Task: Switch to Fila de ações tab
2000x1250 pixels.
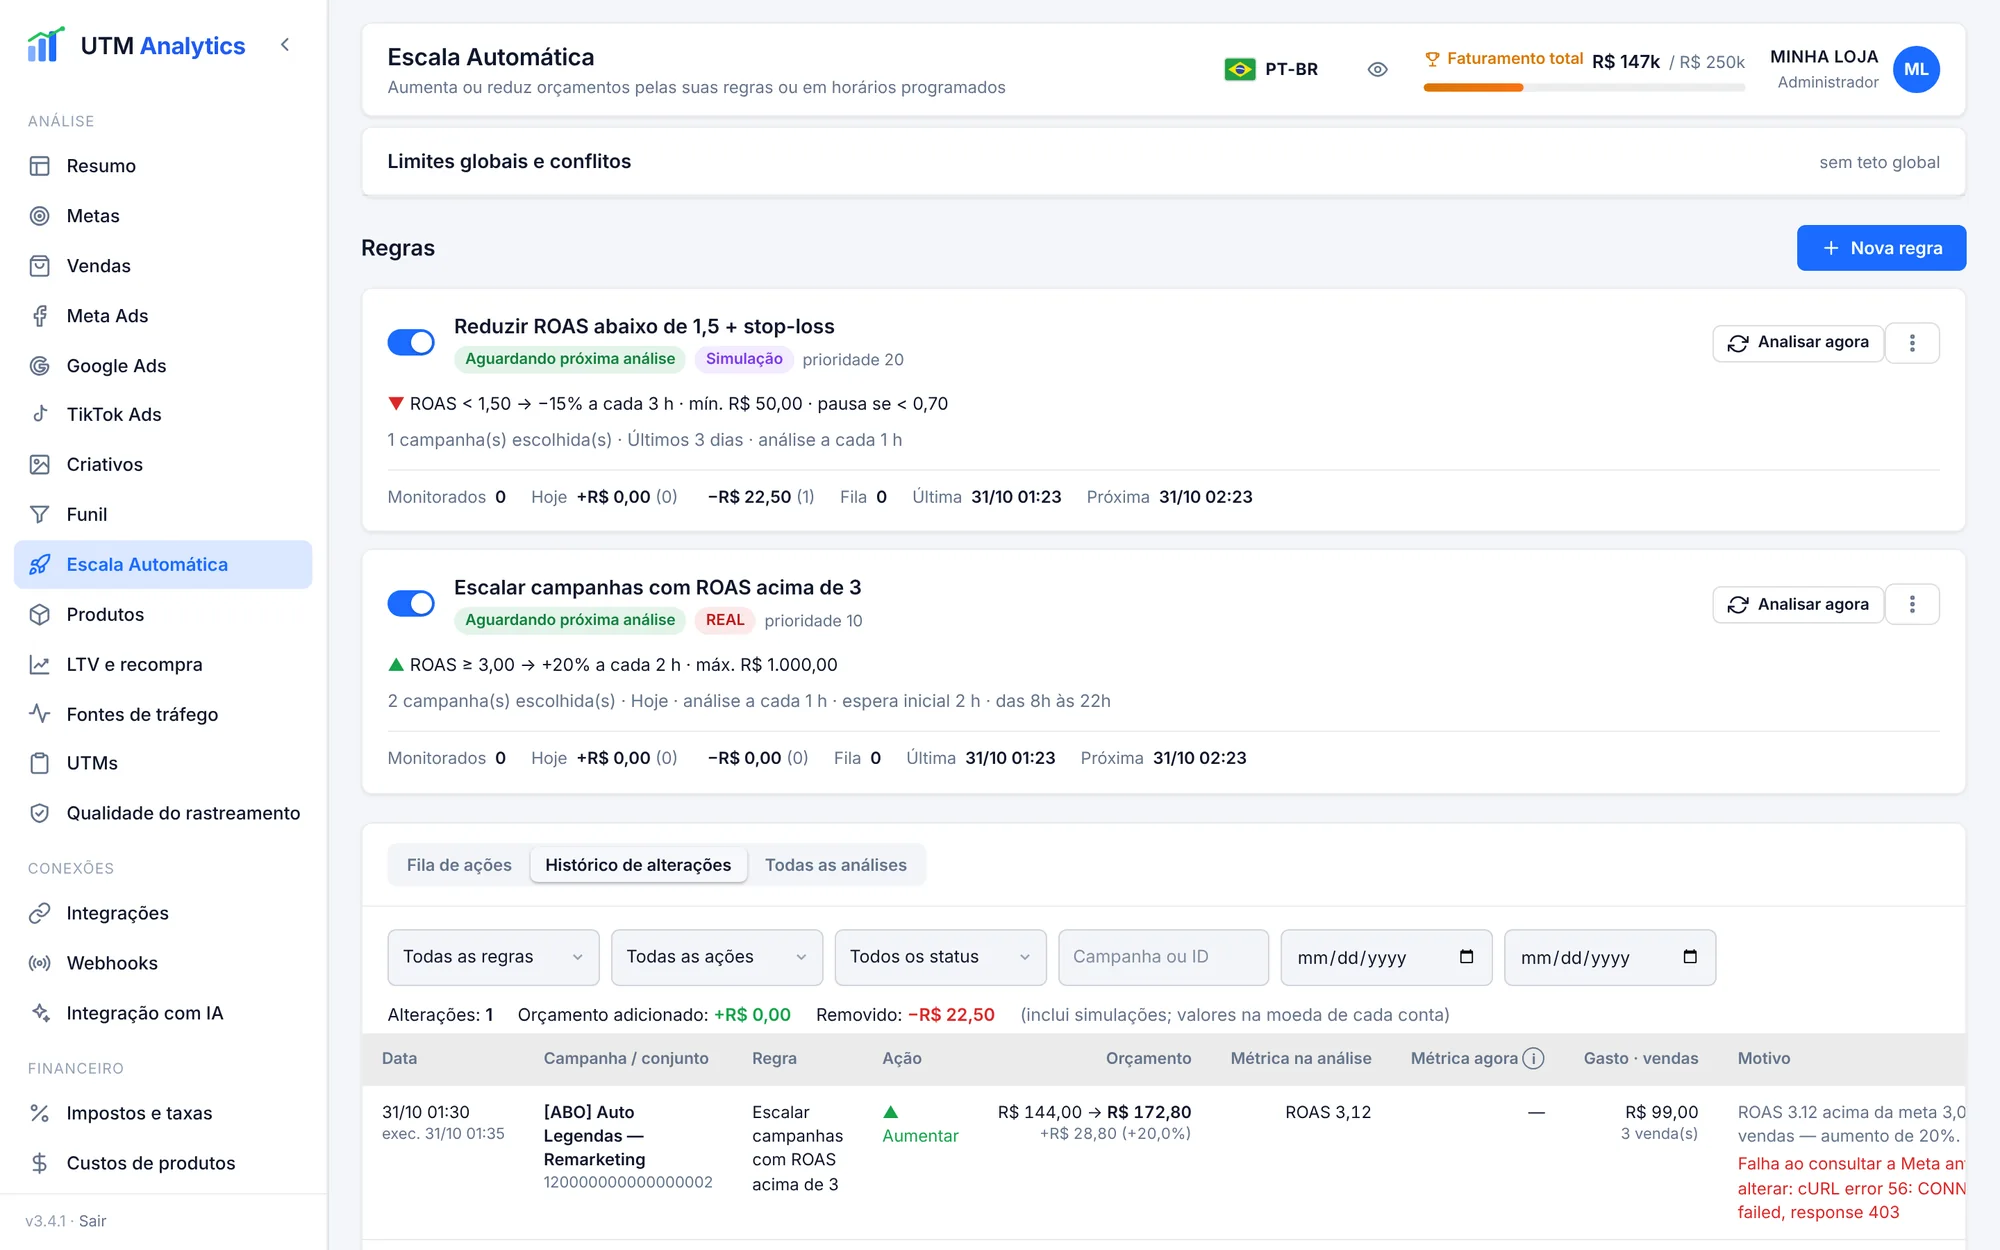Action: coord(459,865)
